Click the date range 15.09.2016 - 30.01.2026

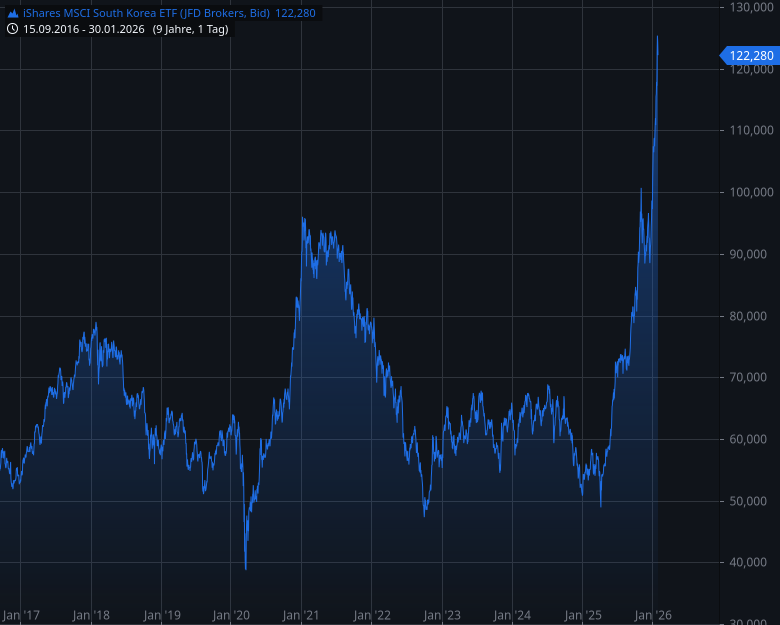[84, 29]
